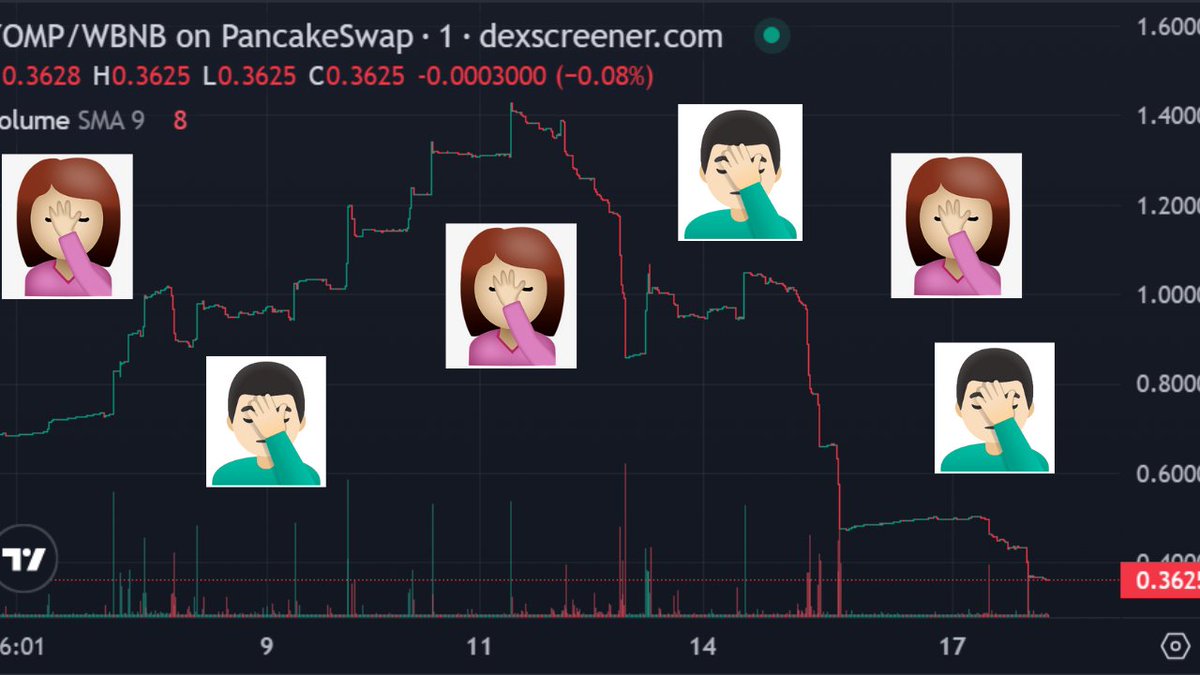Click the date label 14 on time axis

(x=703, y=647)
